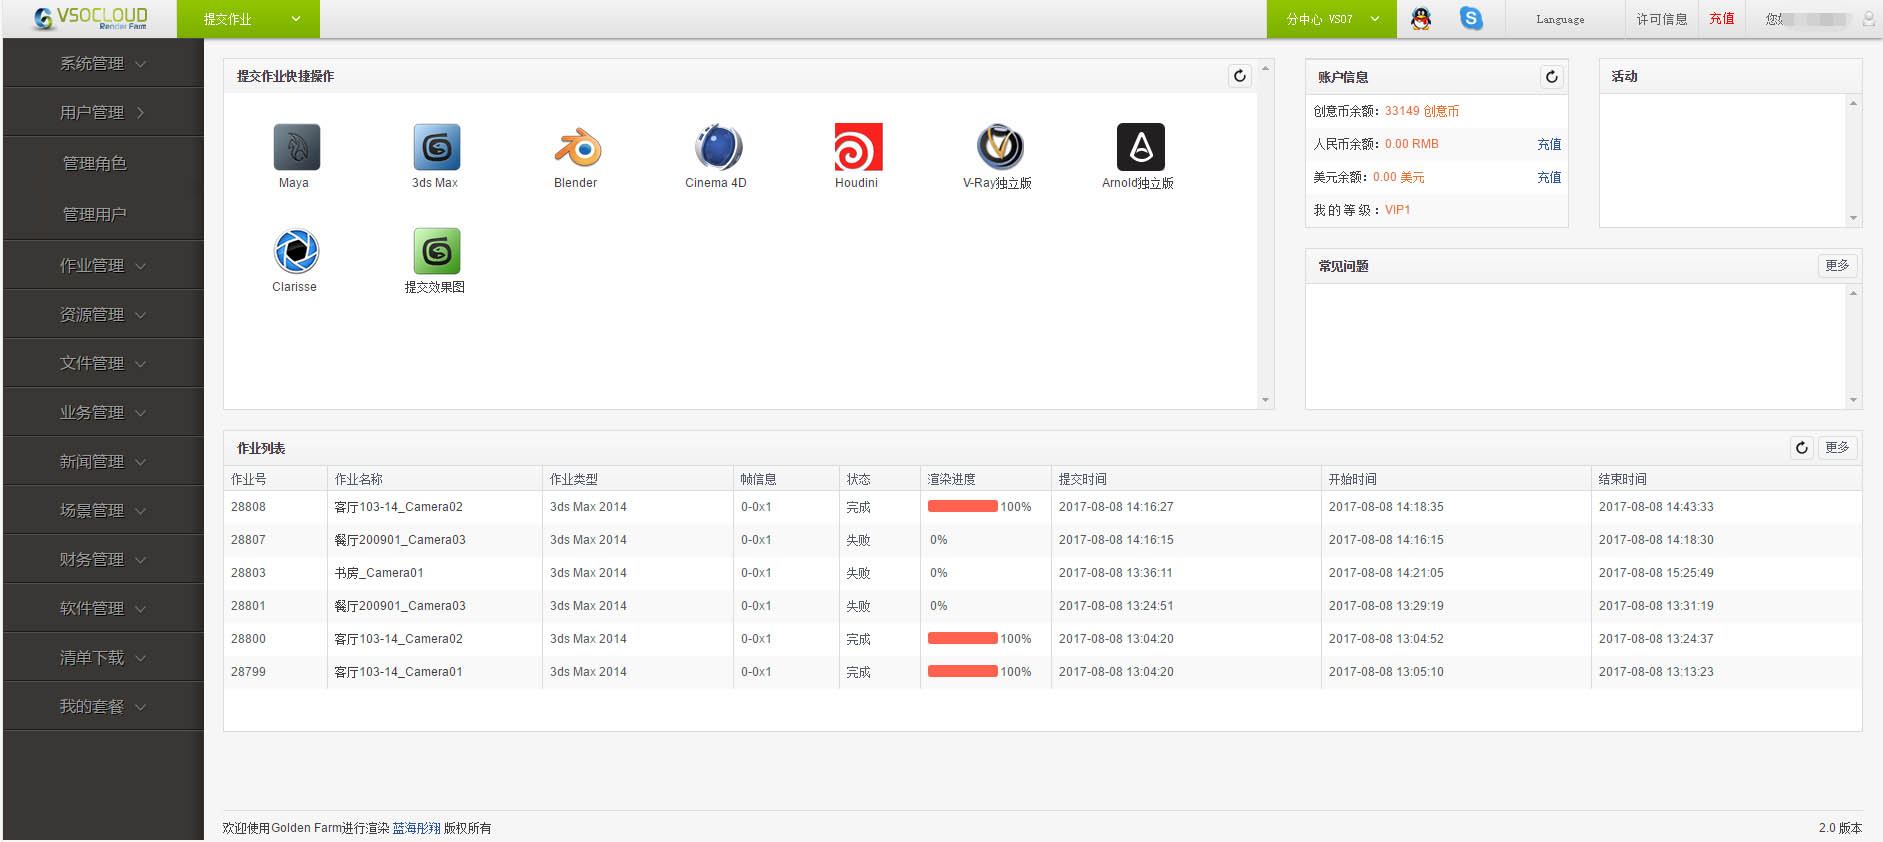
Task: Open the 3ds Max submission icon
Action: [x=437, y=147]
